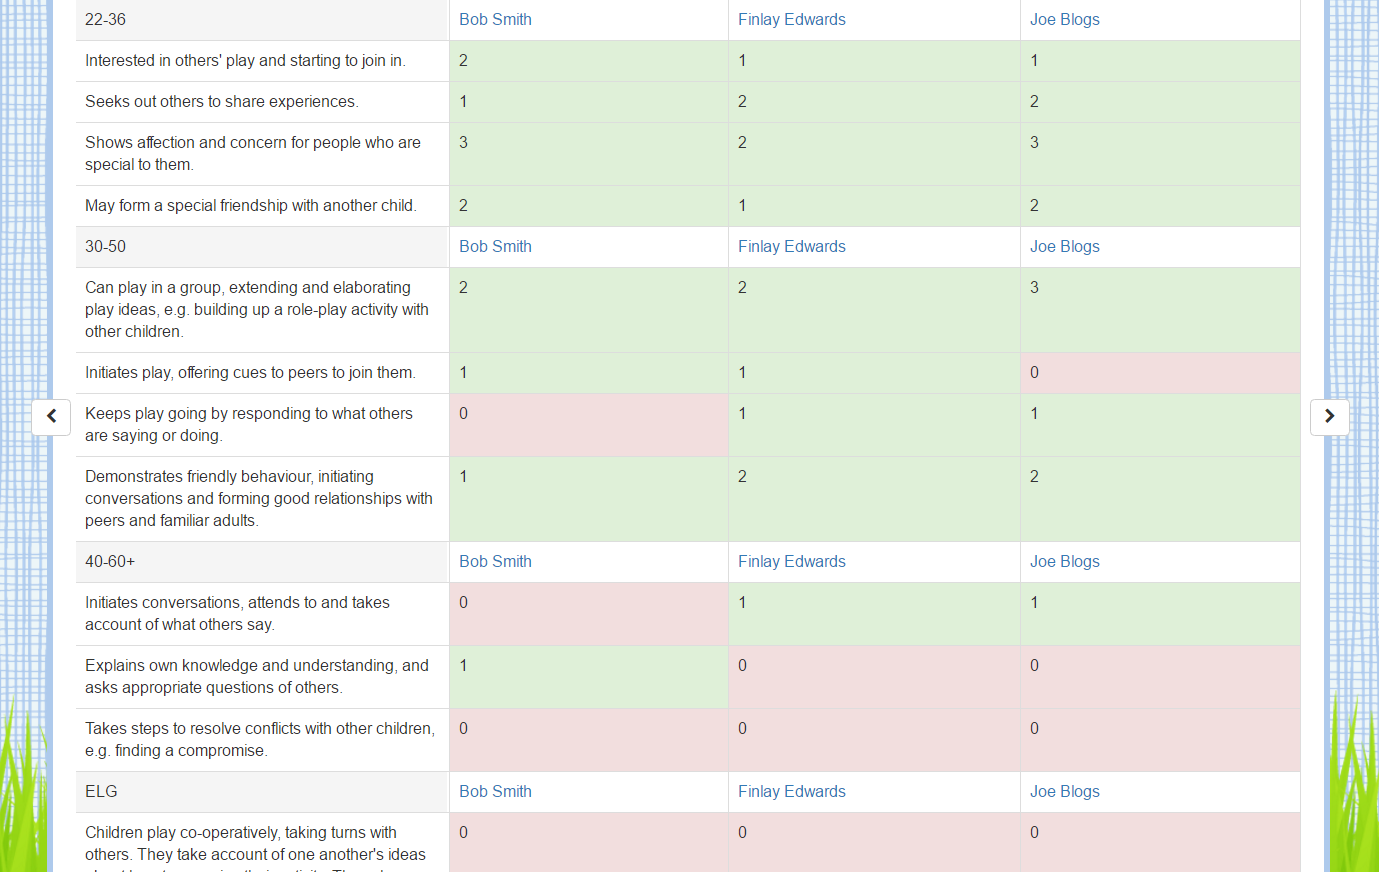Open Finlay Edwards link in ELG row
Viewport: 1379px width, 872px height.
click(791, 792)
